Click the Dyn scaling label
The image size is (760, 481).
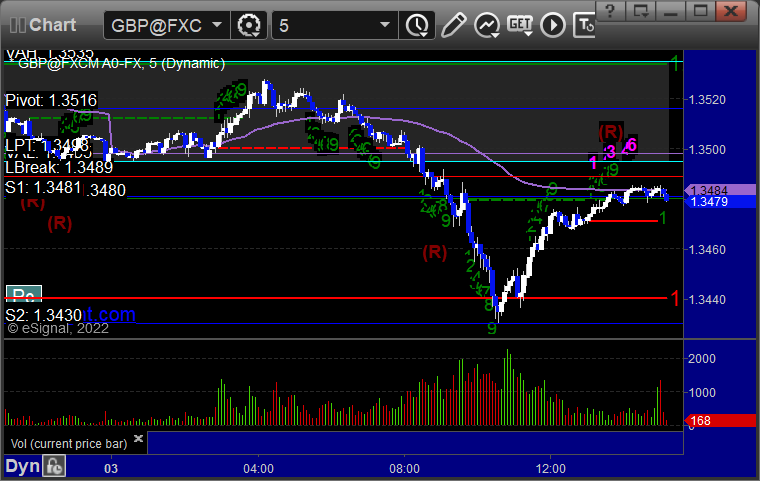coord(22,466)
